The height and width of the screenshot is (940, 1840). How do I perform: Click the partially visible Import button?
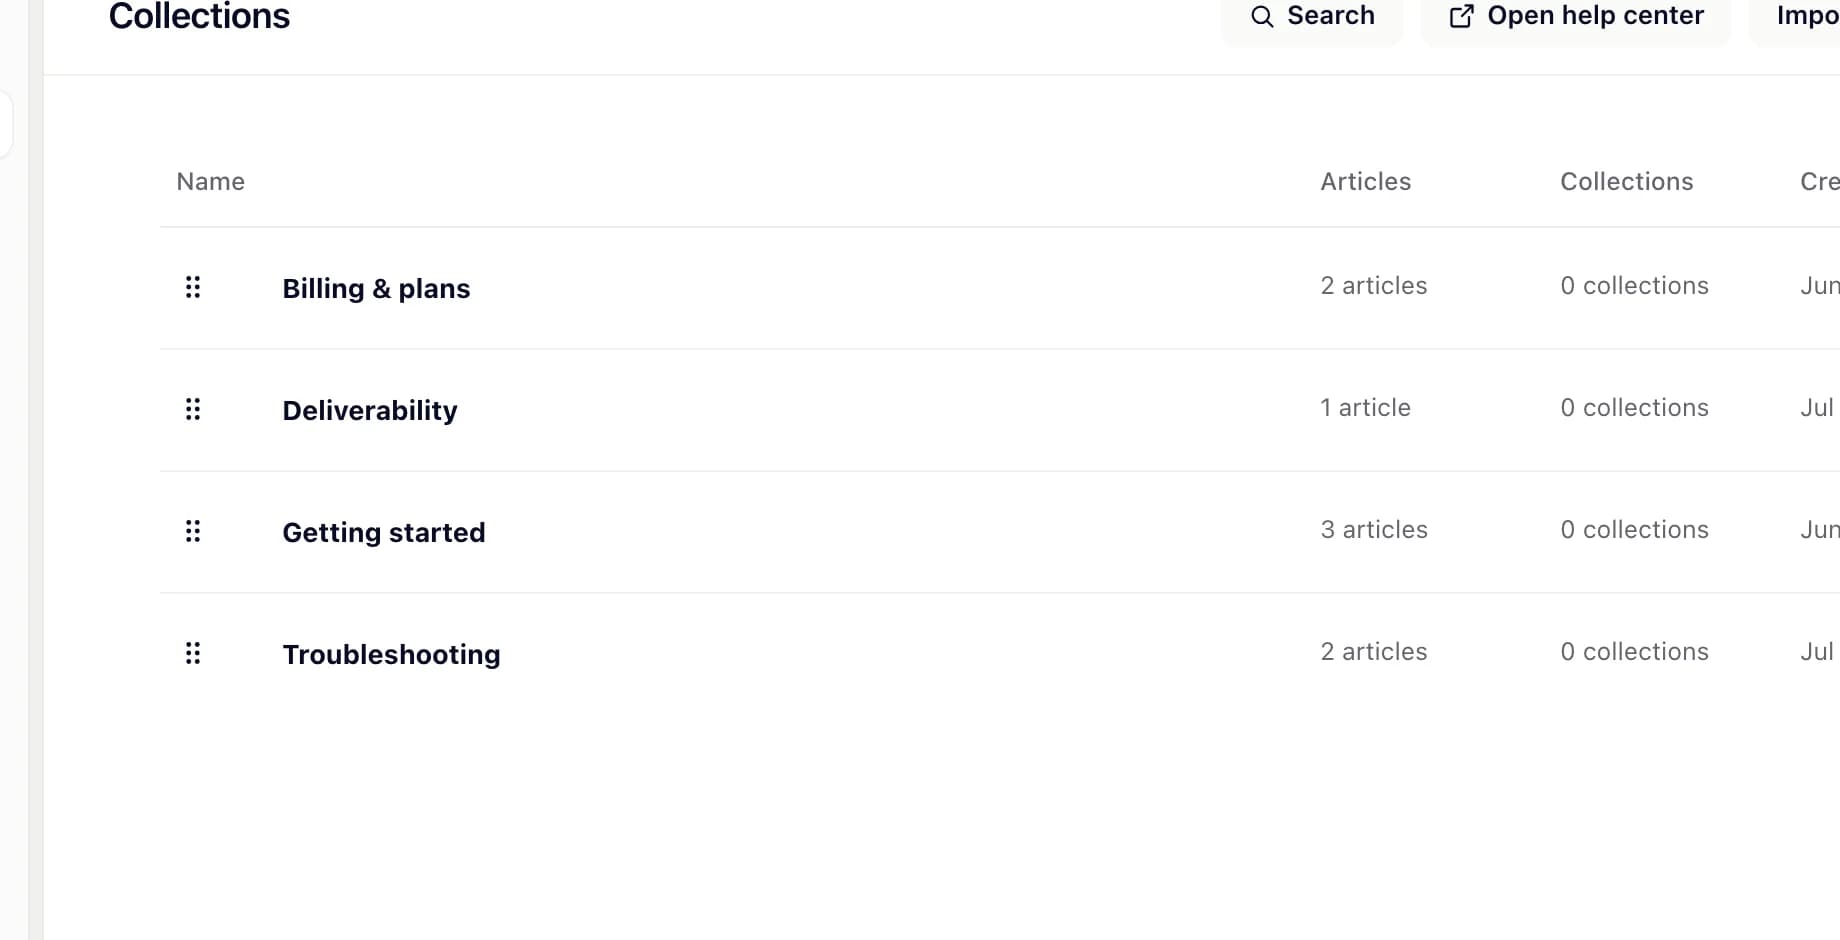coord(1795,16)
